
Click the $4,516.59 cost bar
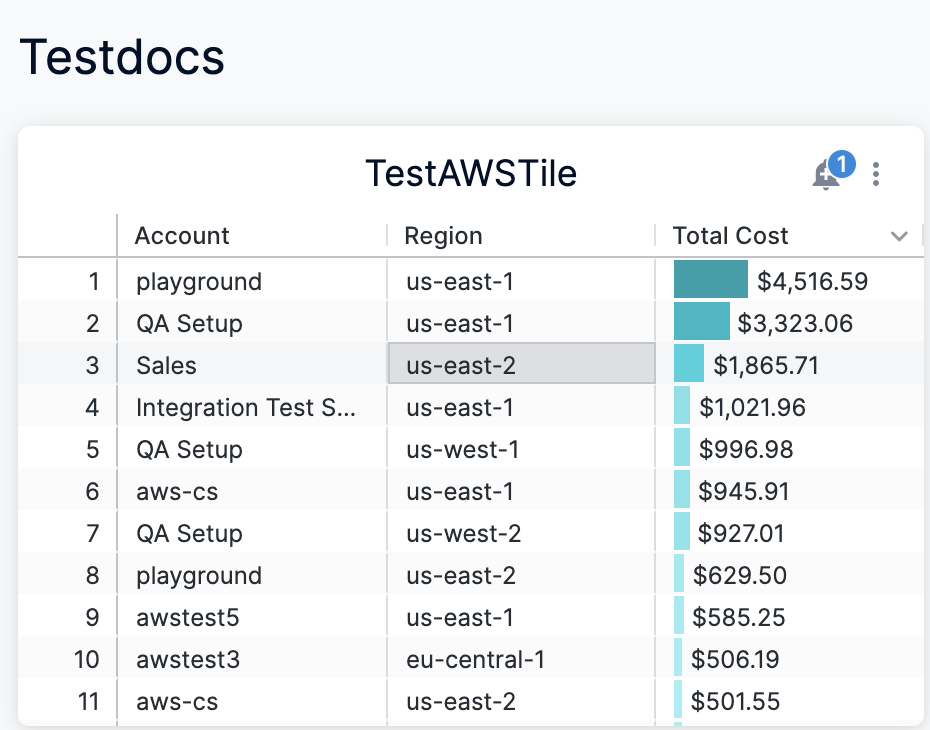(711, 280)
